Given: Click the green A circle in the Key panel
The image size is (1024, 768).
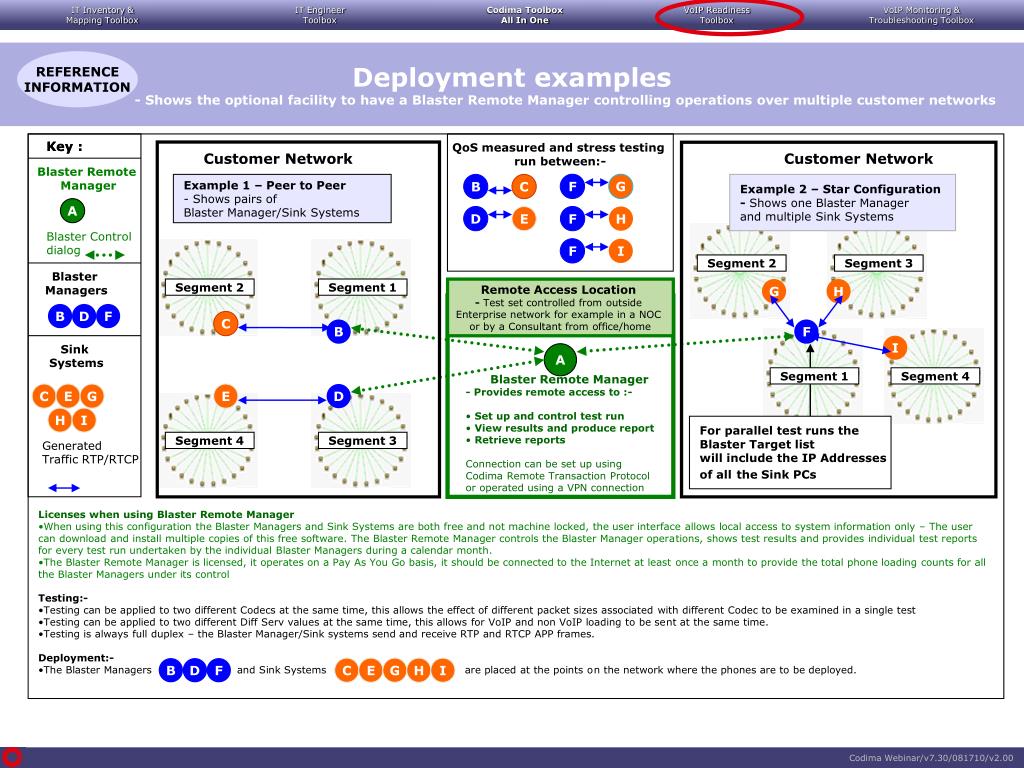Looking at the screenshot, I should click(72, 211).
